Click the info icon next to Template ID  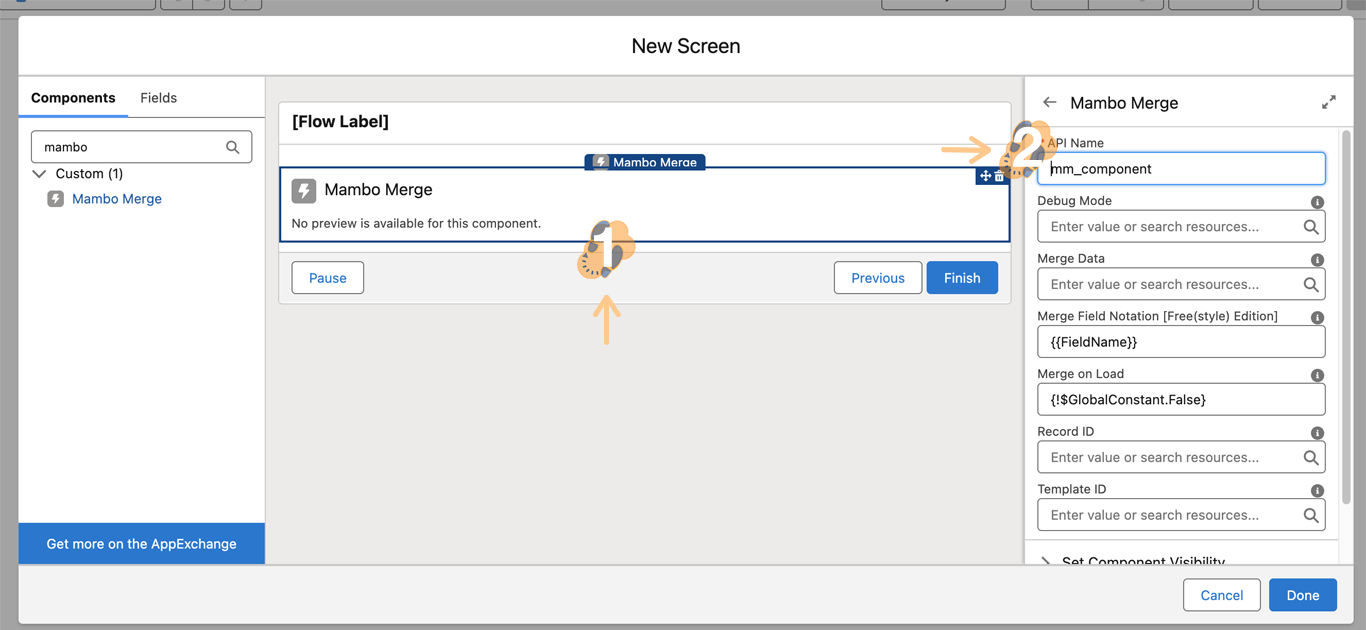pyautogui.click(x=1317, y=491)
